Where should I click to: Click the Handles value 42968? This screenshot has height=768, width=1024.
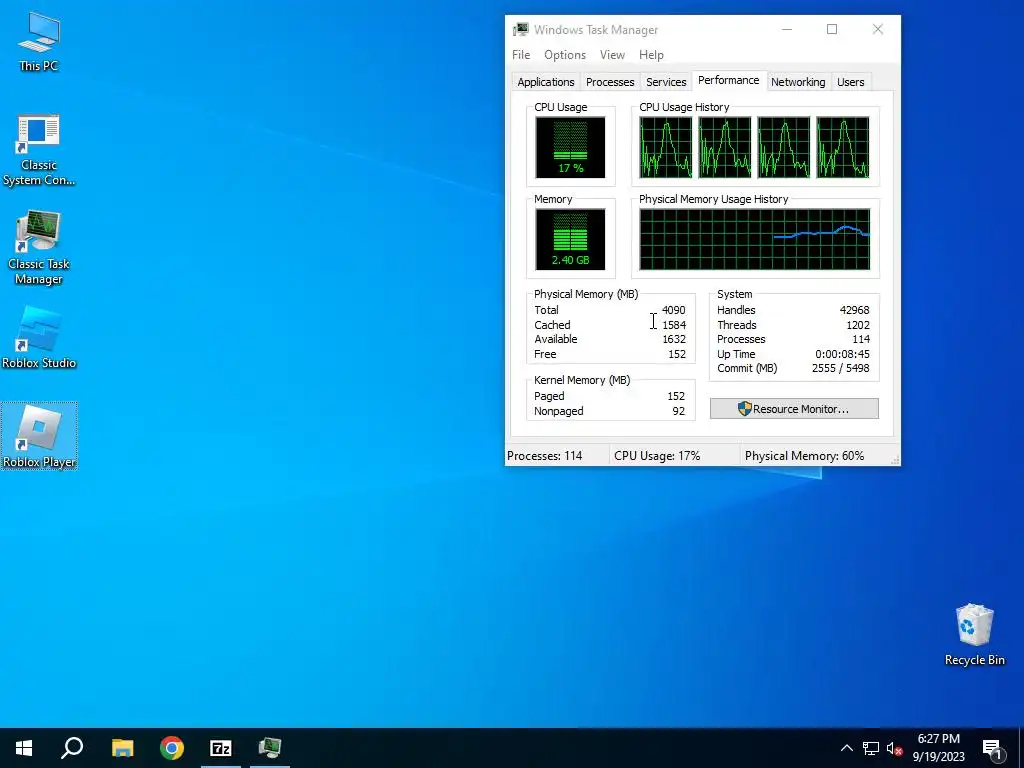[854, 310]
